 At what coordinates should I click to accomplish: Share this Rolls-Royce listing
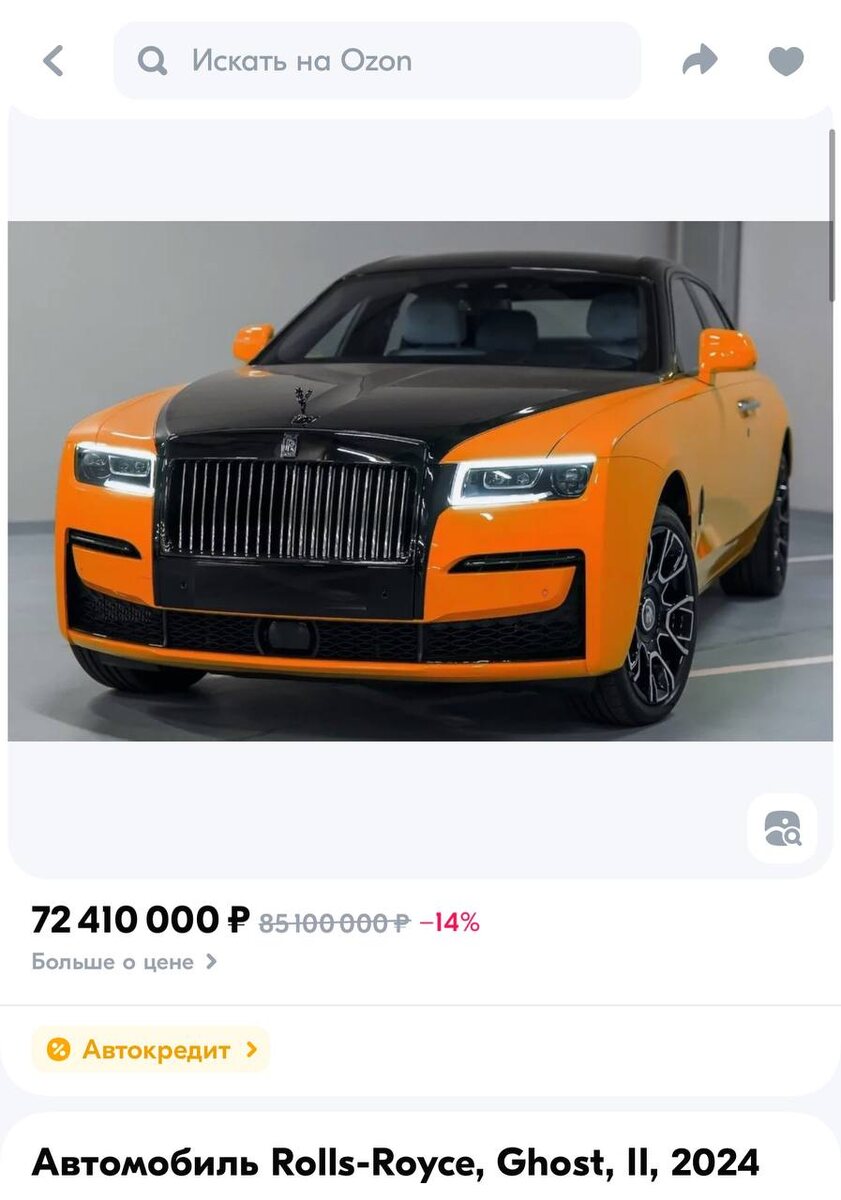coord(700,61)
